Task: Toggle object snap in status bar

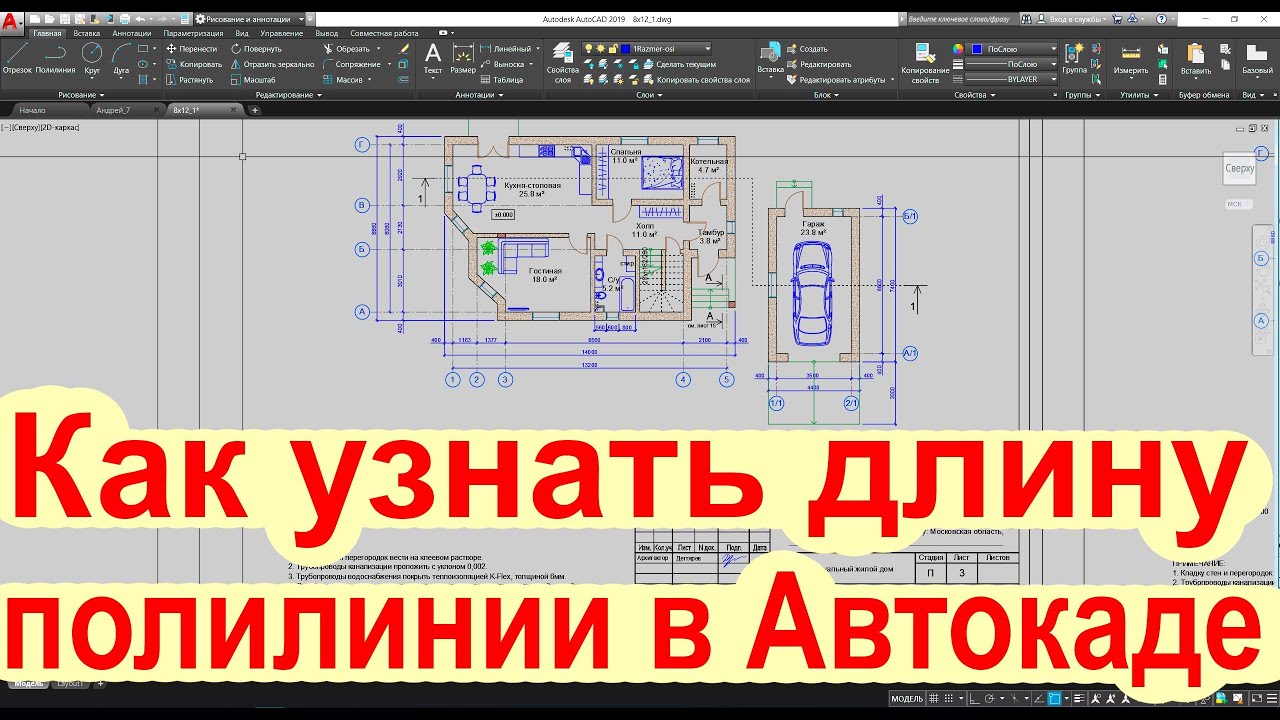Action: tap(1054, 698)
